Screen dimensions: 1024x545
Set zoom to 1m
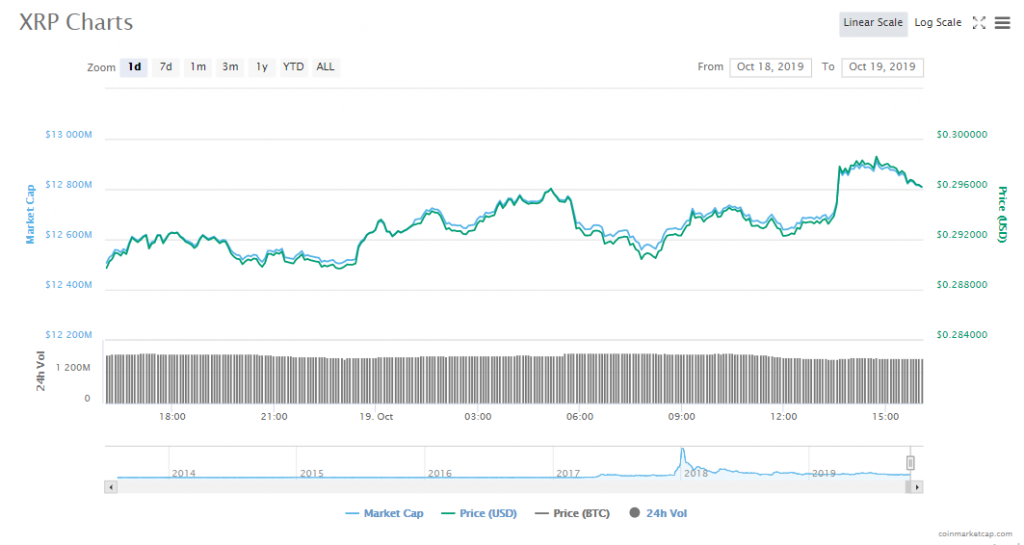click(x=198, y=67)
